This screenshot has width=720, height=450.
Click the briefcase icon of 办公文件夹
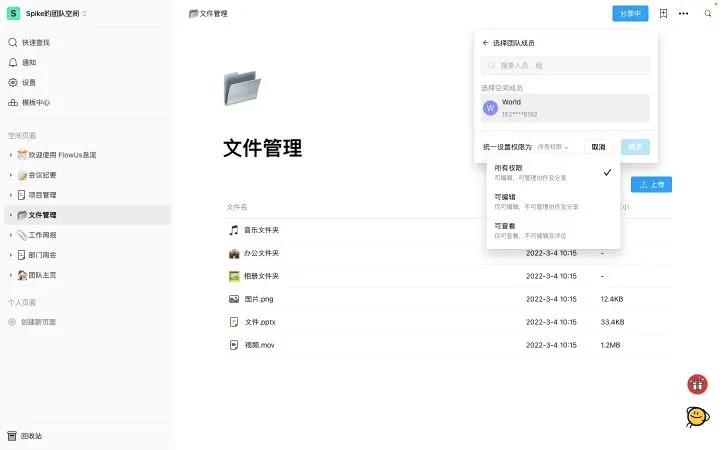click(234, 253)
